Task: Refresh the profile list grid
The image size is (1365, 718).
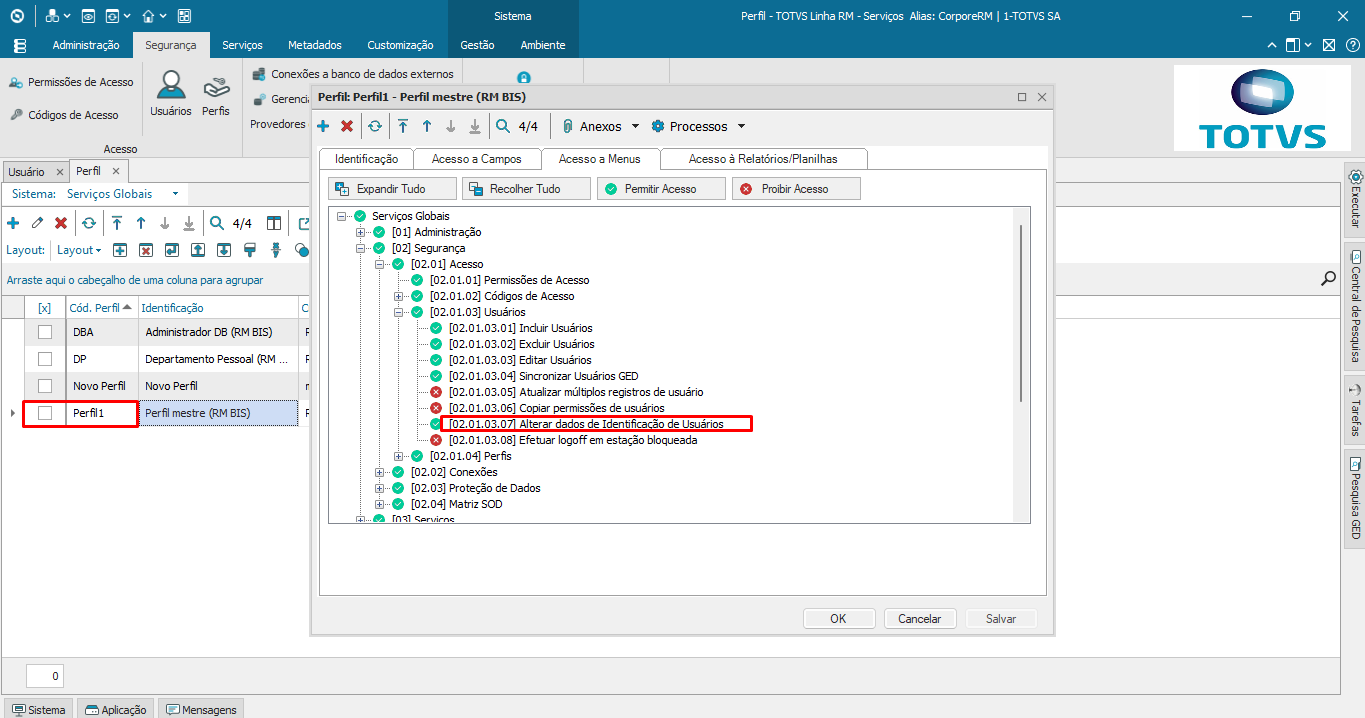Action: 89,223
